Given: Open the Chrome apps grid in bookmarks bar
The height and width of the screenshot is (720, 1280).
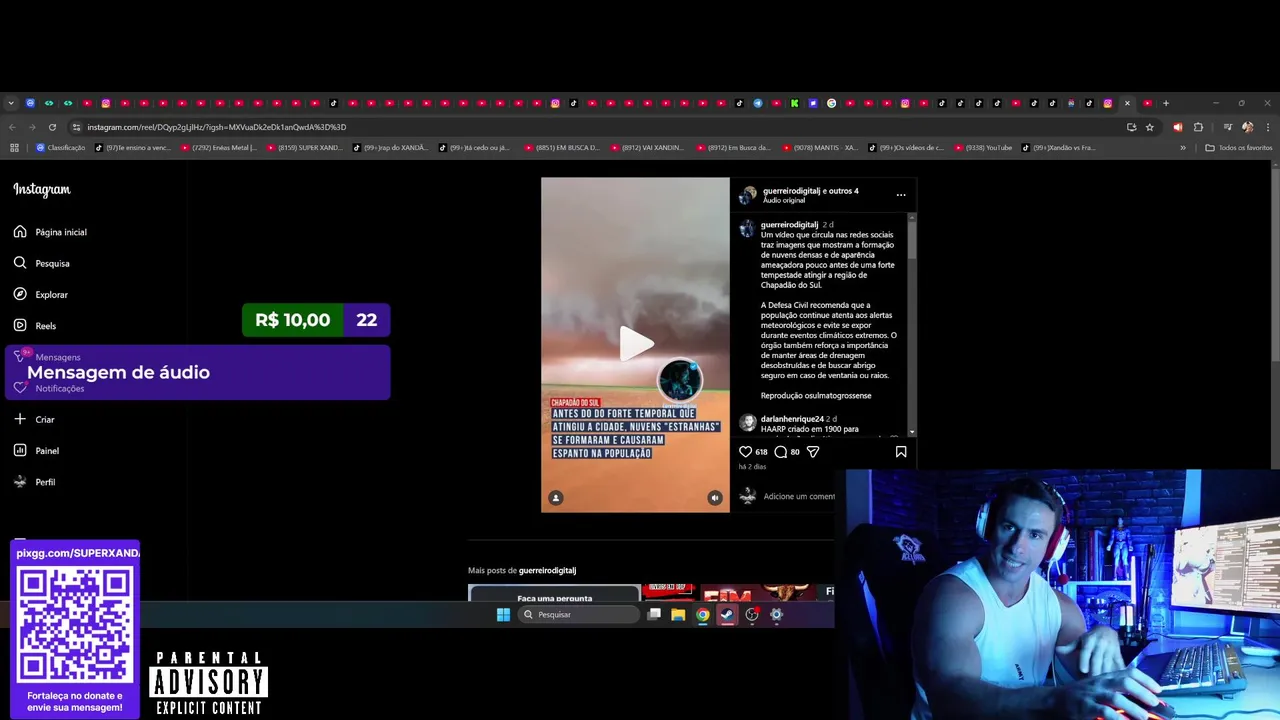Looking at the screenshot, I should 14,148.
